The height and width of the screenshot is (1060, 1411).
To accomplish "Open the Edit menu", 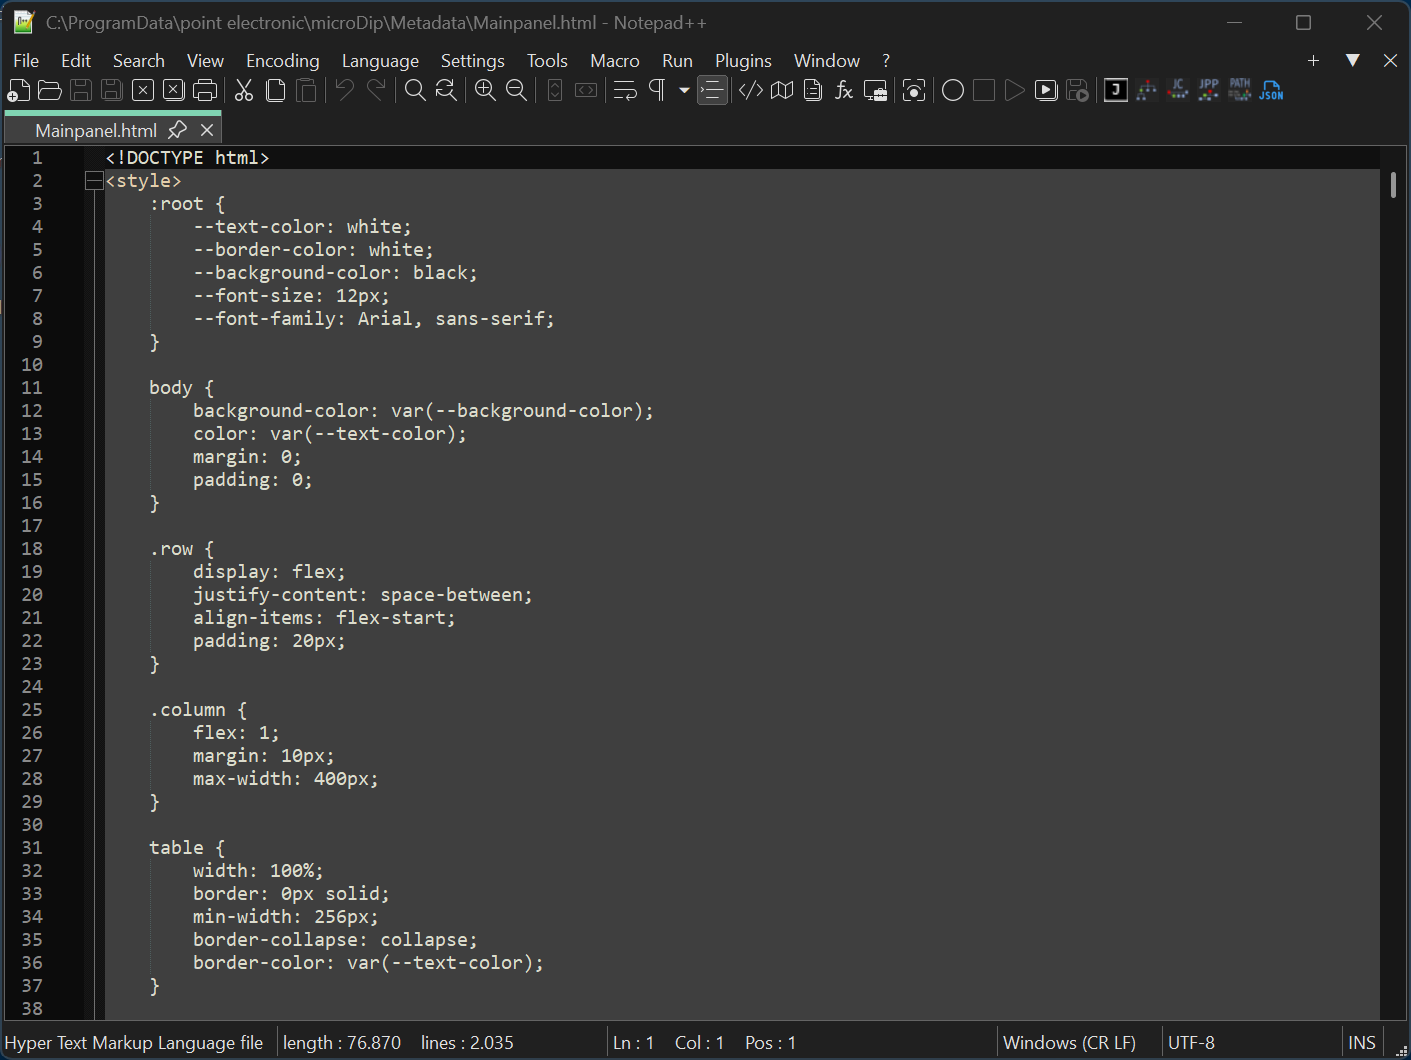I will pos(76,61).
